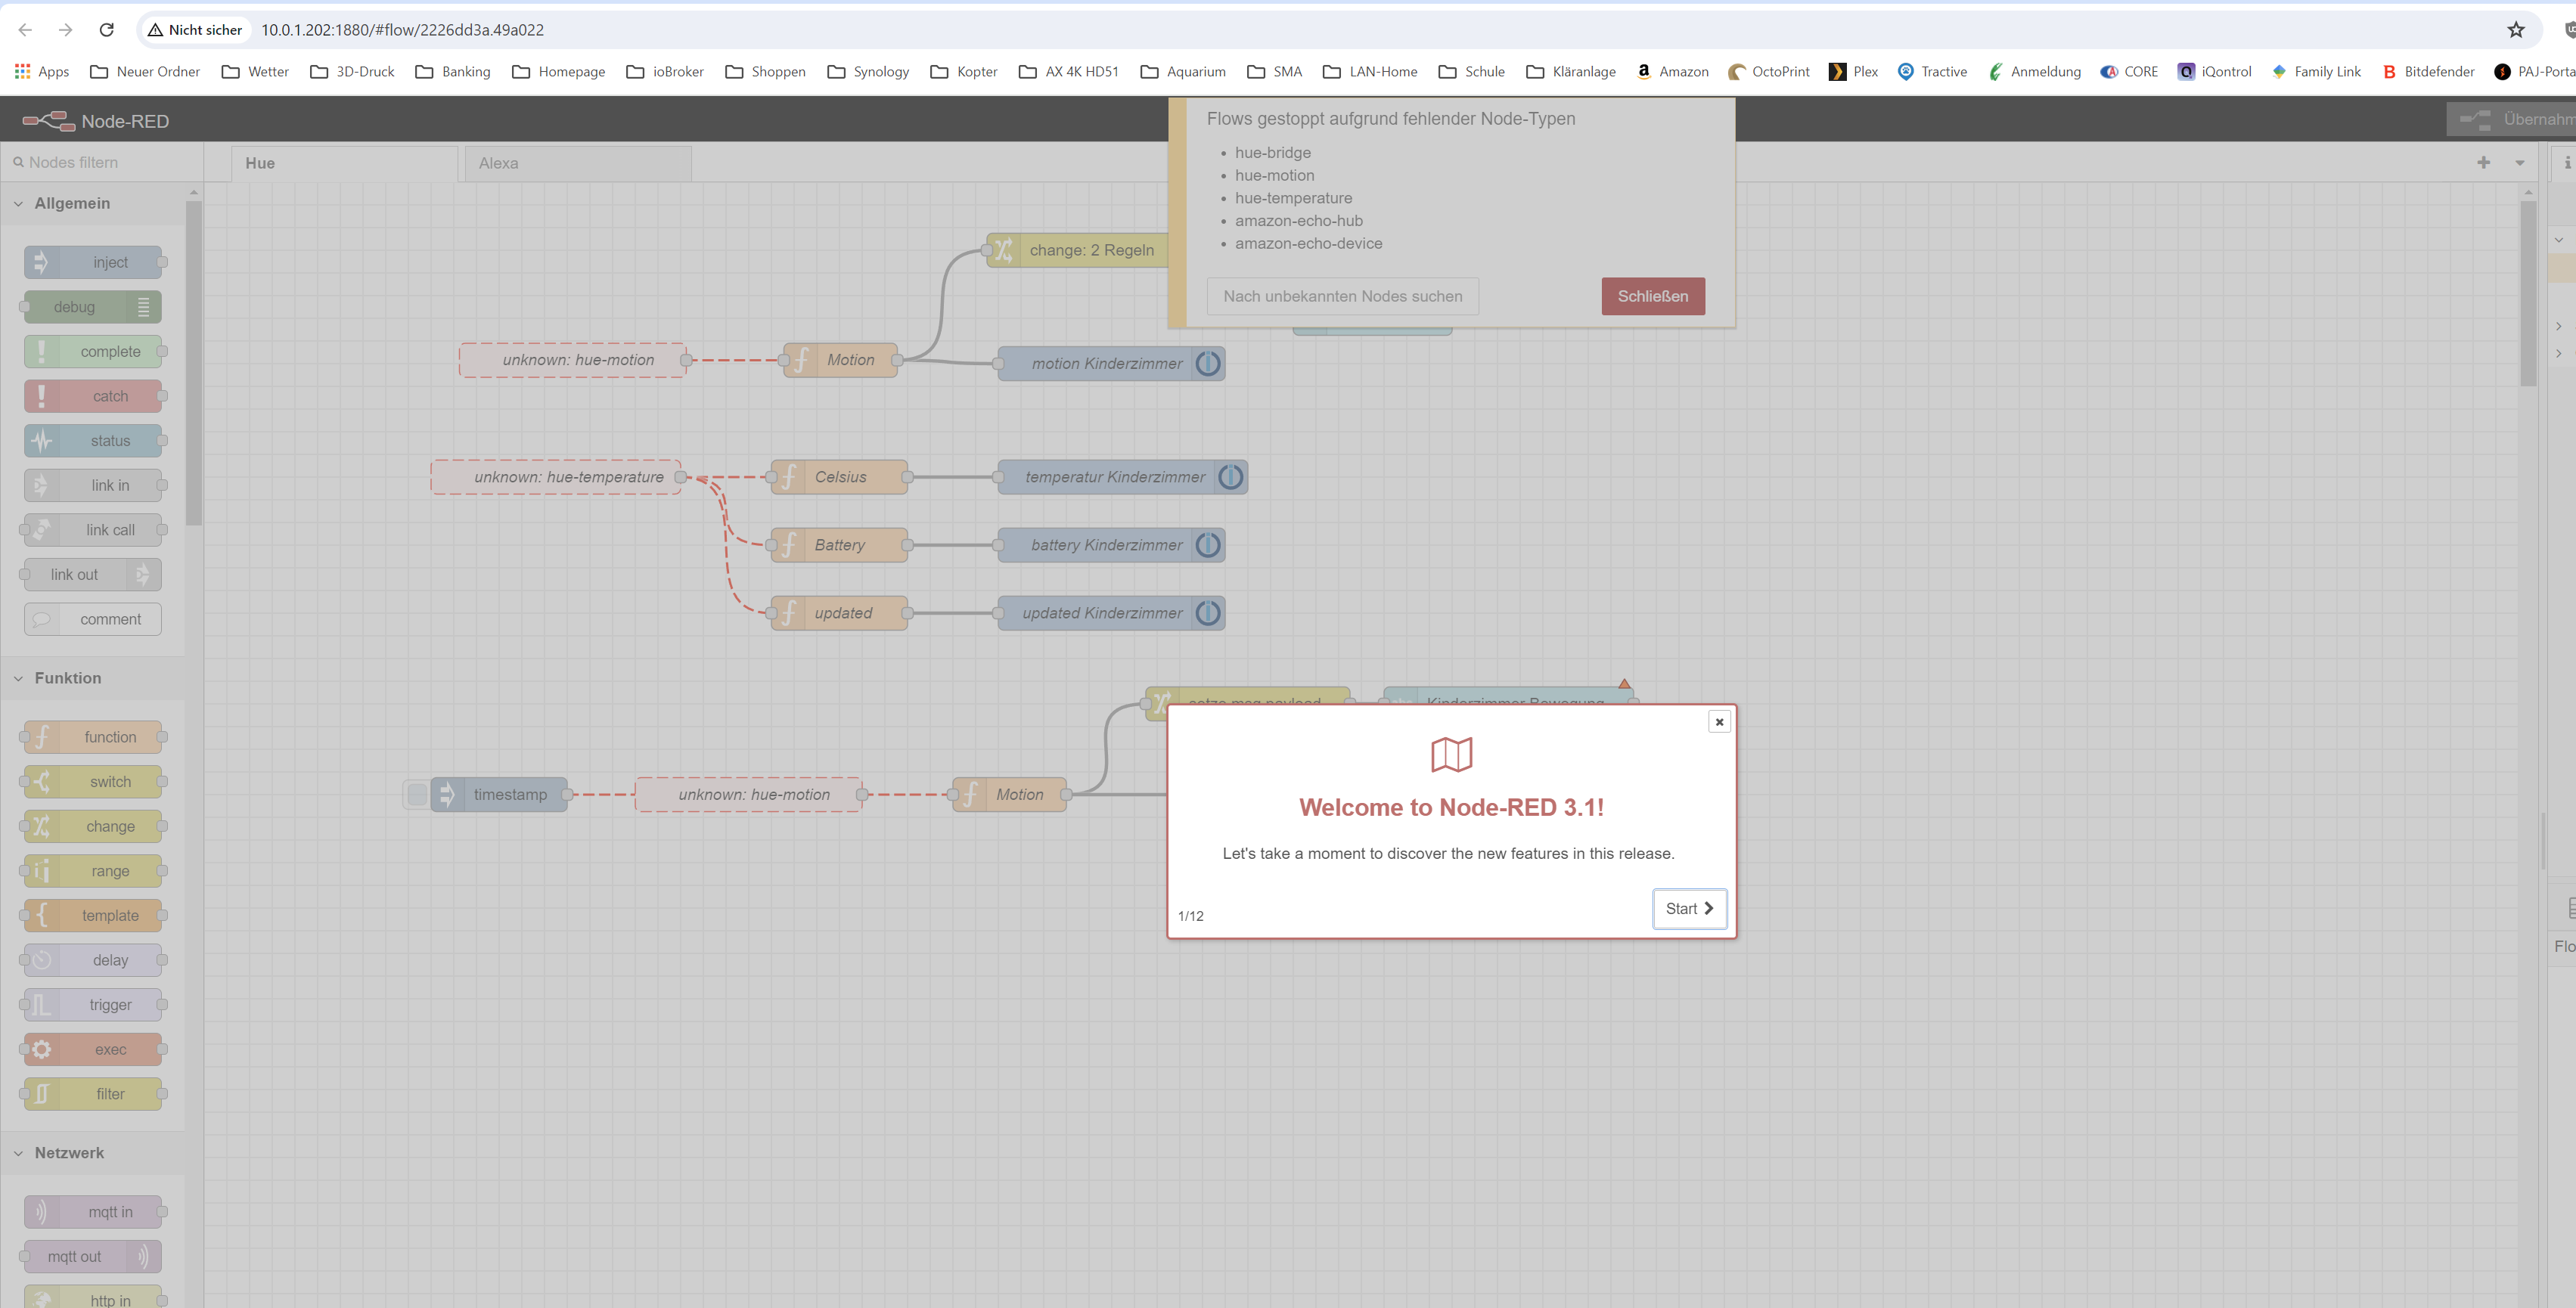Toggle the motion Kinderzimmer node button
This screenshot has height=1308, width=2576.
(1209, 364)
